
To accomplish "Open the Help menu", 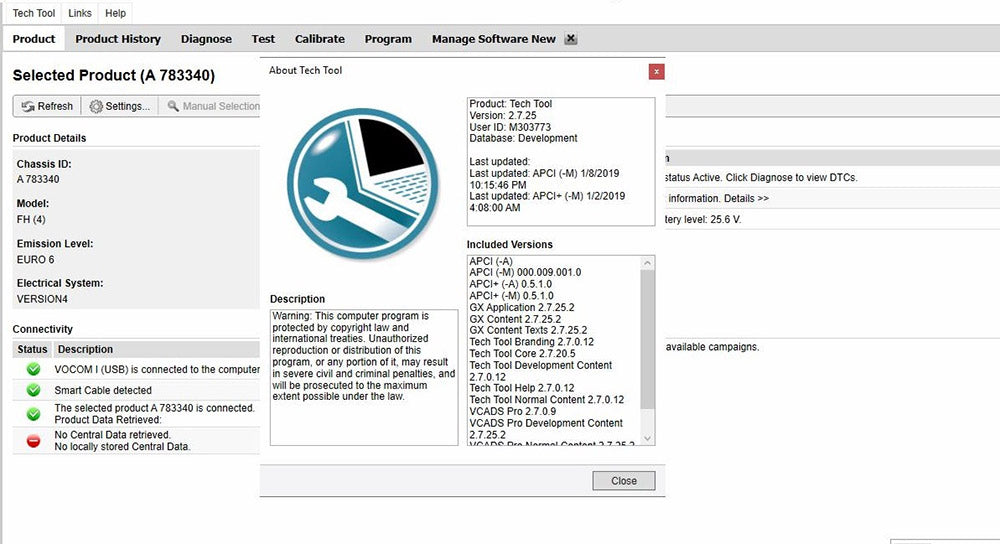I will (115, 13).
